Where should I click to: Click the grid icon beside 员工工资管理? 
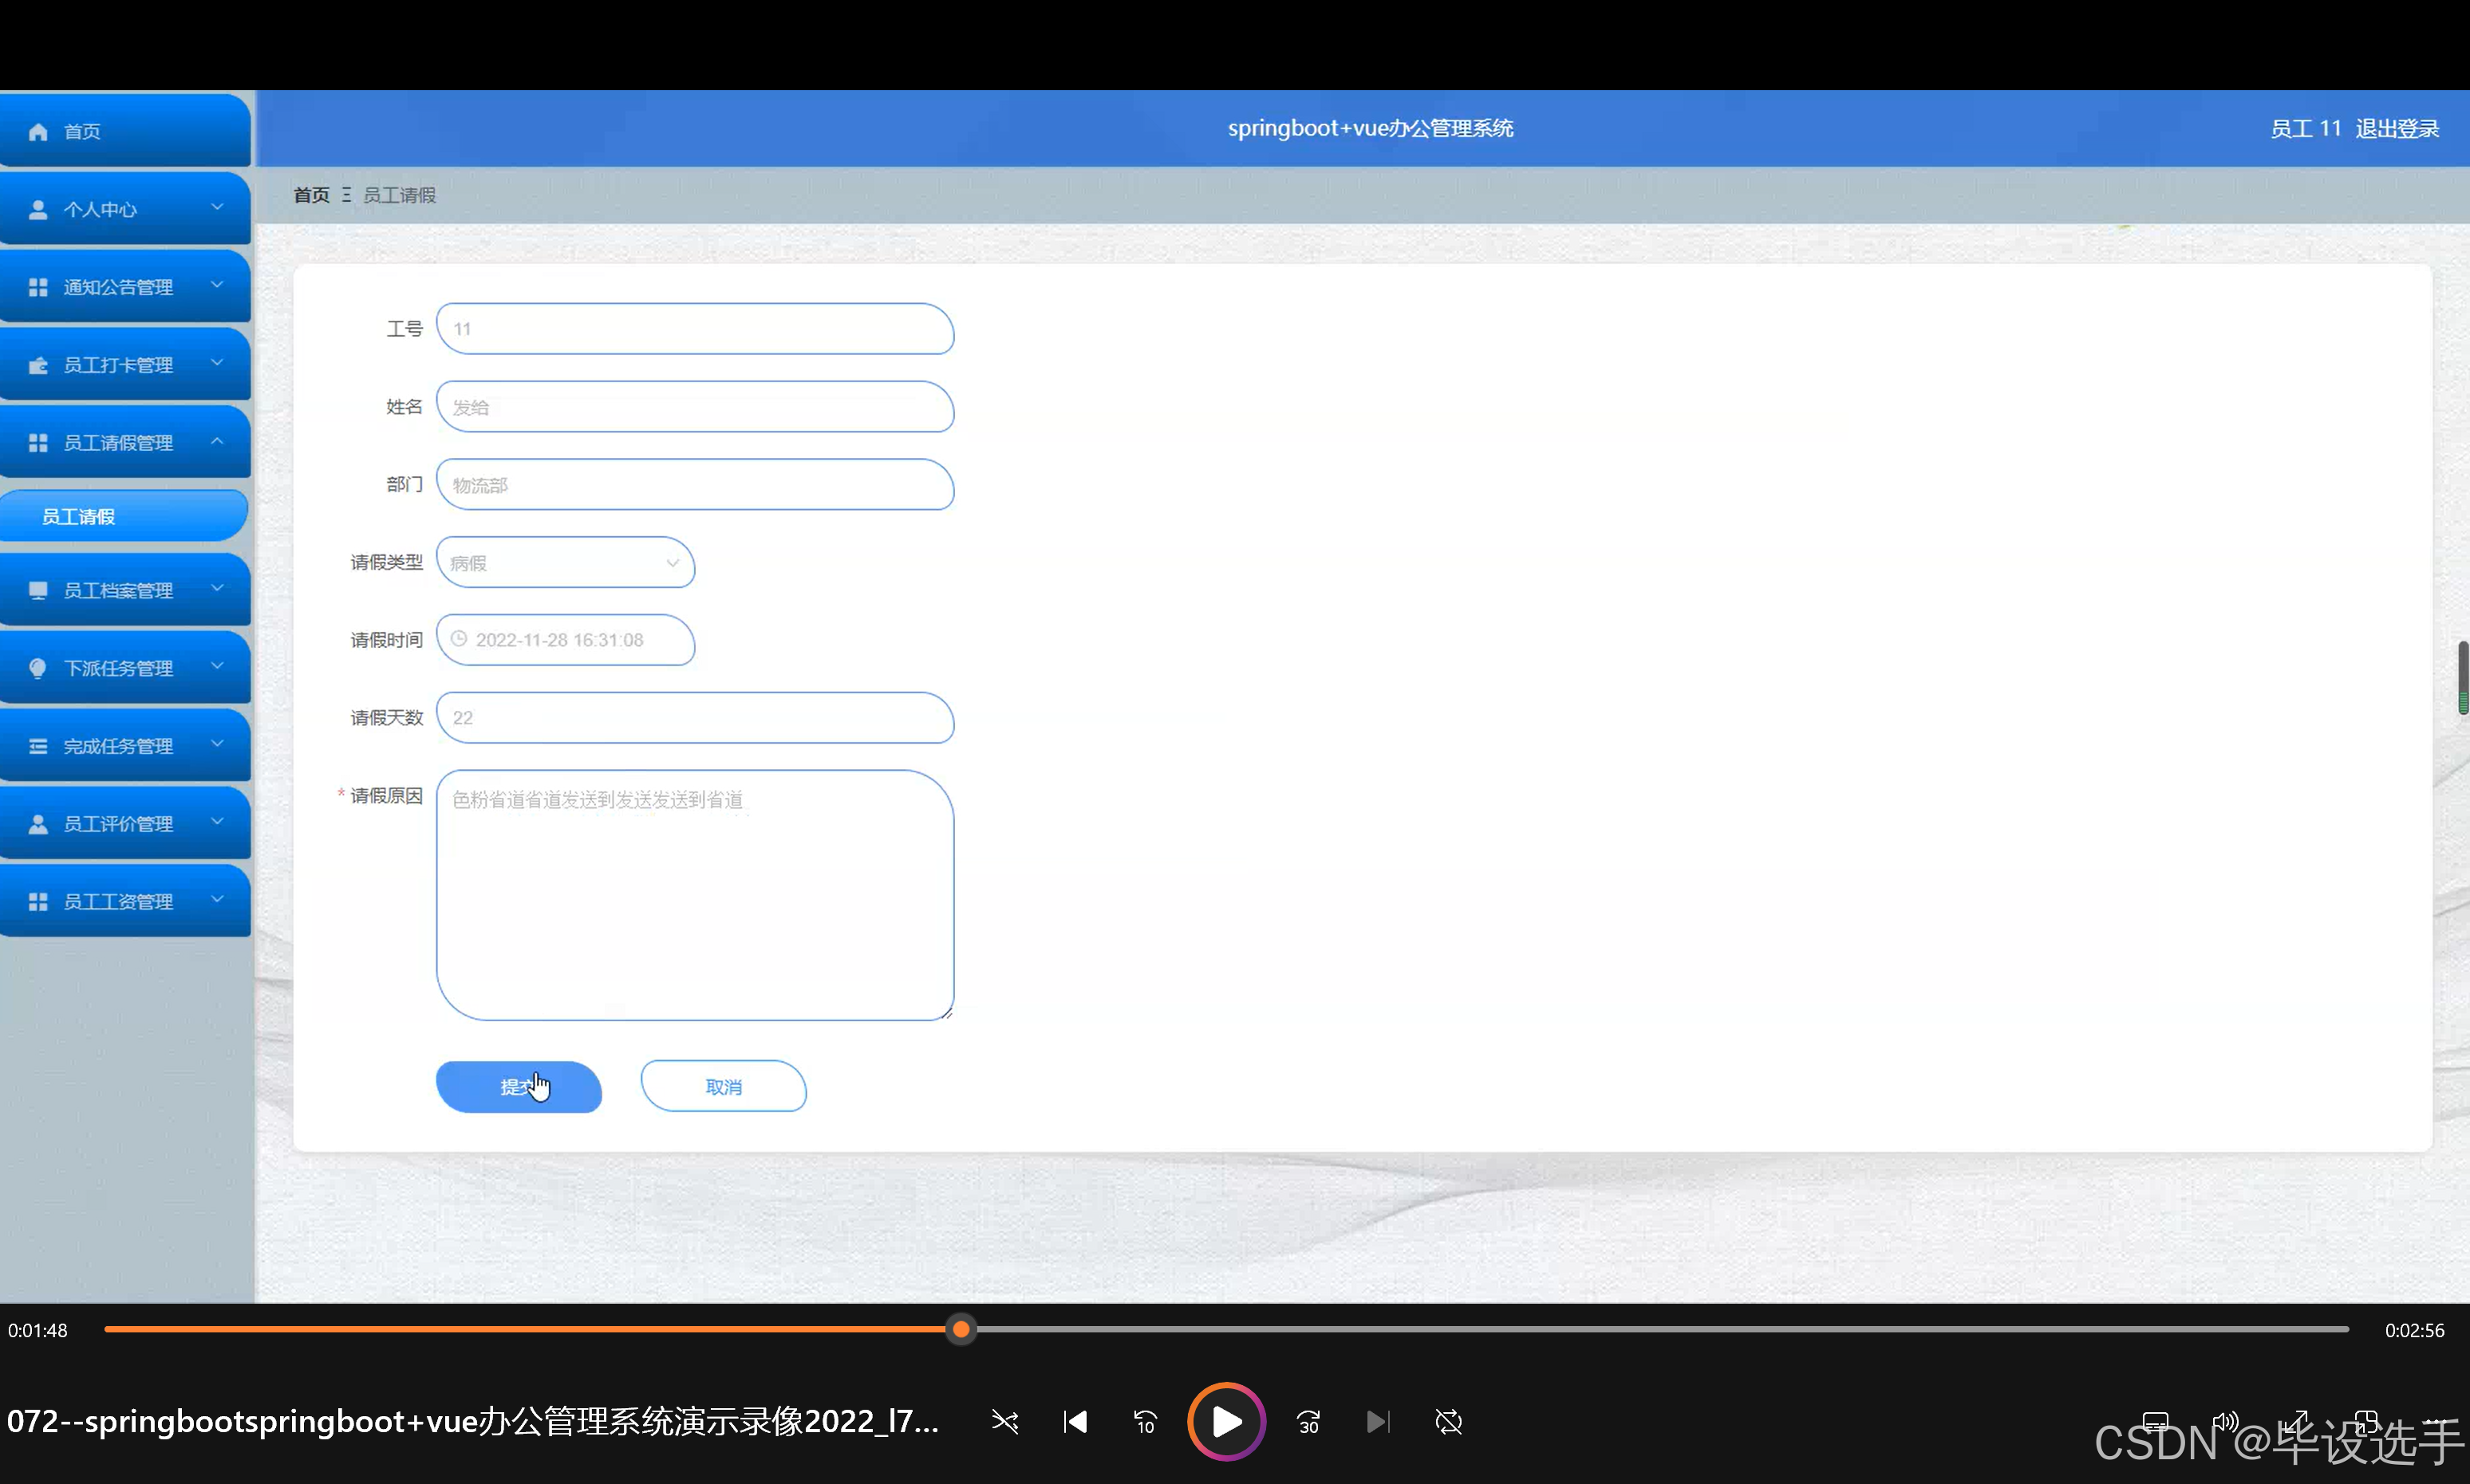38,902
